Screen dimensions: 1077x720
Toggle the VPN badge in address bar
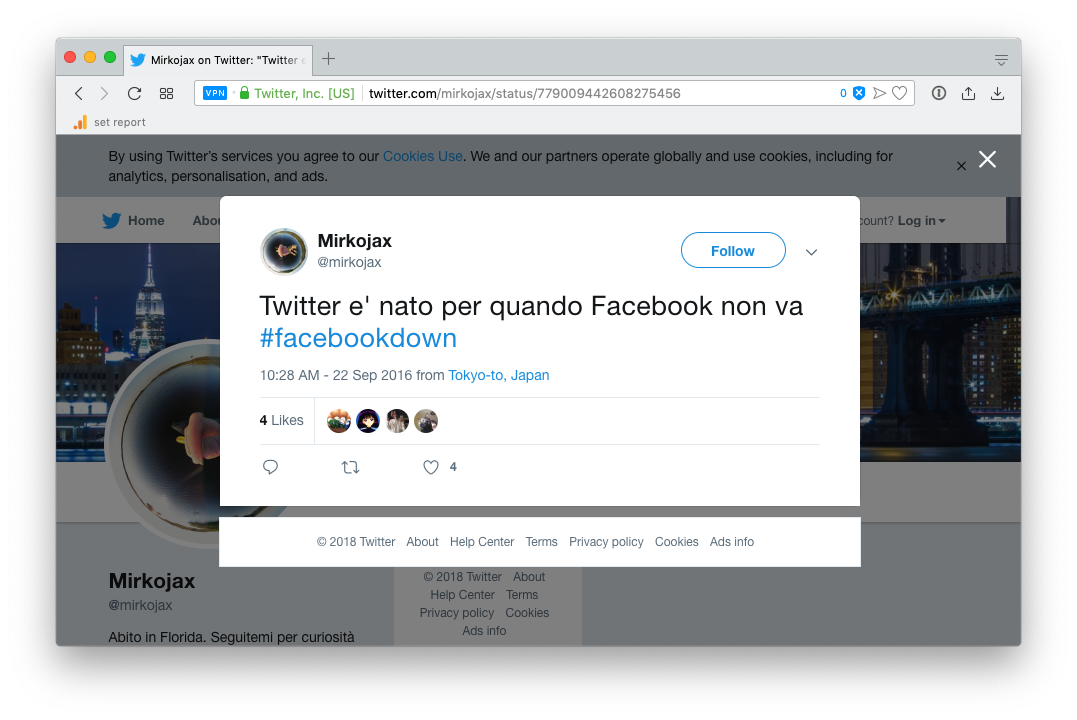[215, 93]
